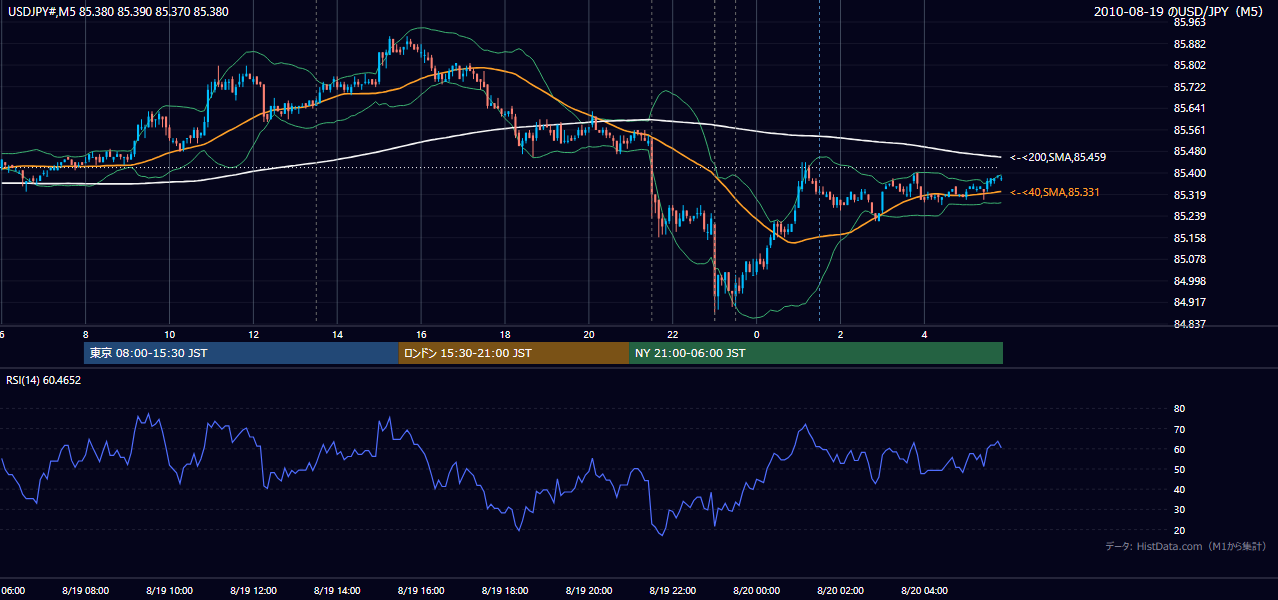Screen dimensions: 1278x600
Task: Select the Tokyo 08:00-15:30 JST session bar
Action: point(241,353)
